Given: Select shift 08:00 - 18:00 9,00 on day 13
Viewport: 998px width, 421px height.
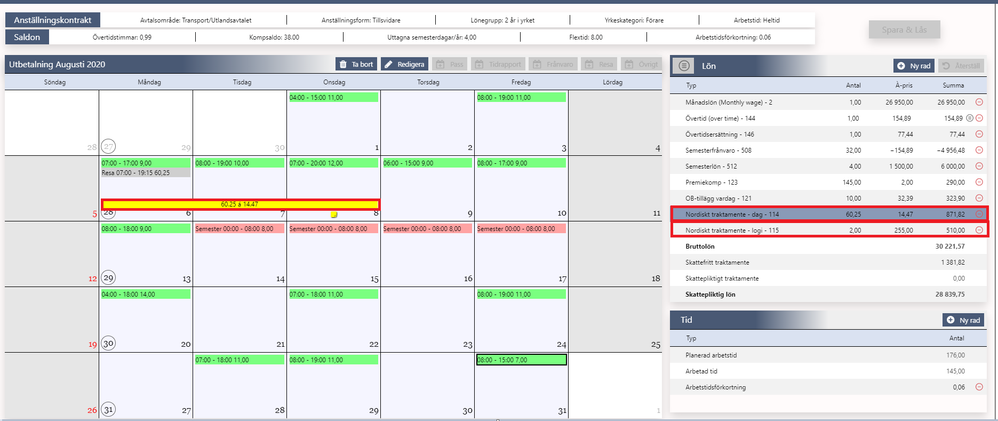Looking at the screenshot, I should (x=146, y=229).
